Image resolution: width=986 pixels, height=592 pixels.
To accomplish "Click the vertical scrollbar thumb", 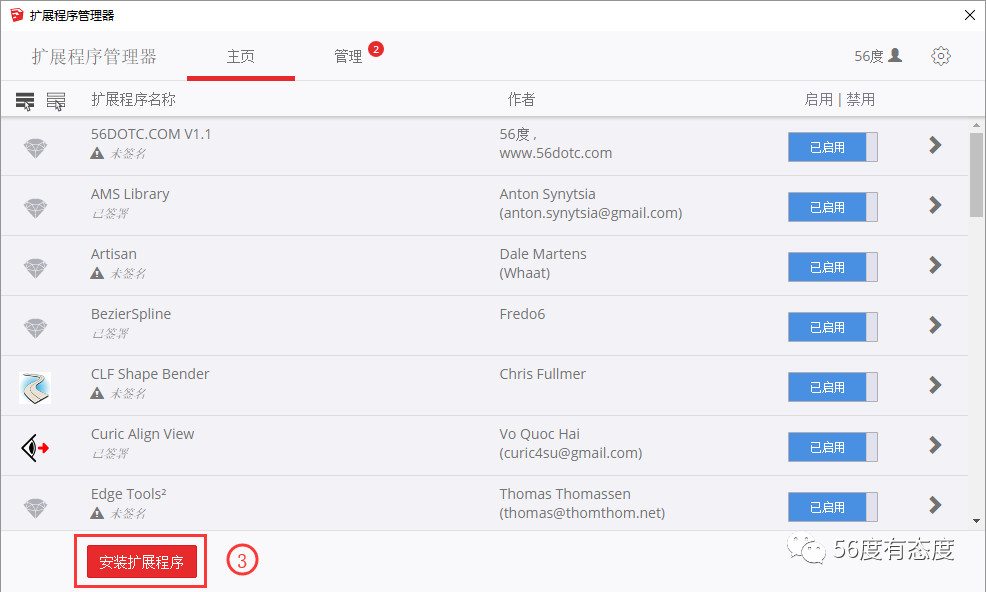I will pos(976,175).
